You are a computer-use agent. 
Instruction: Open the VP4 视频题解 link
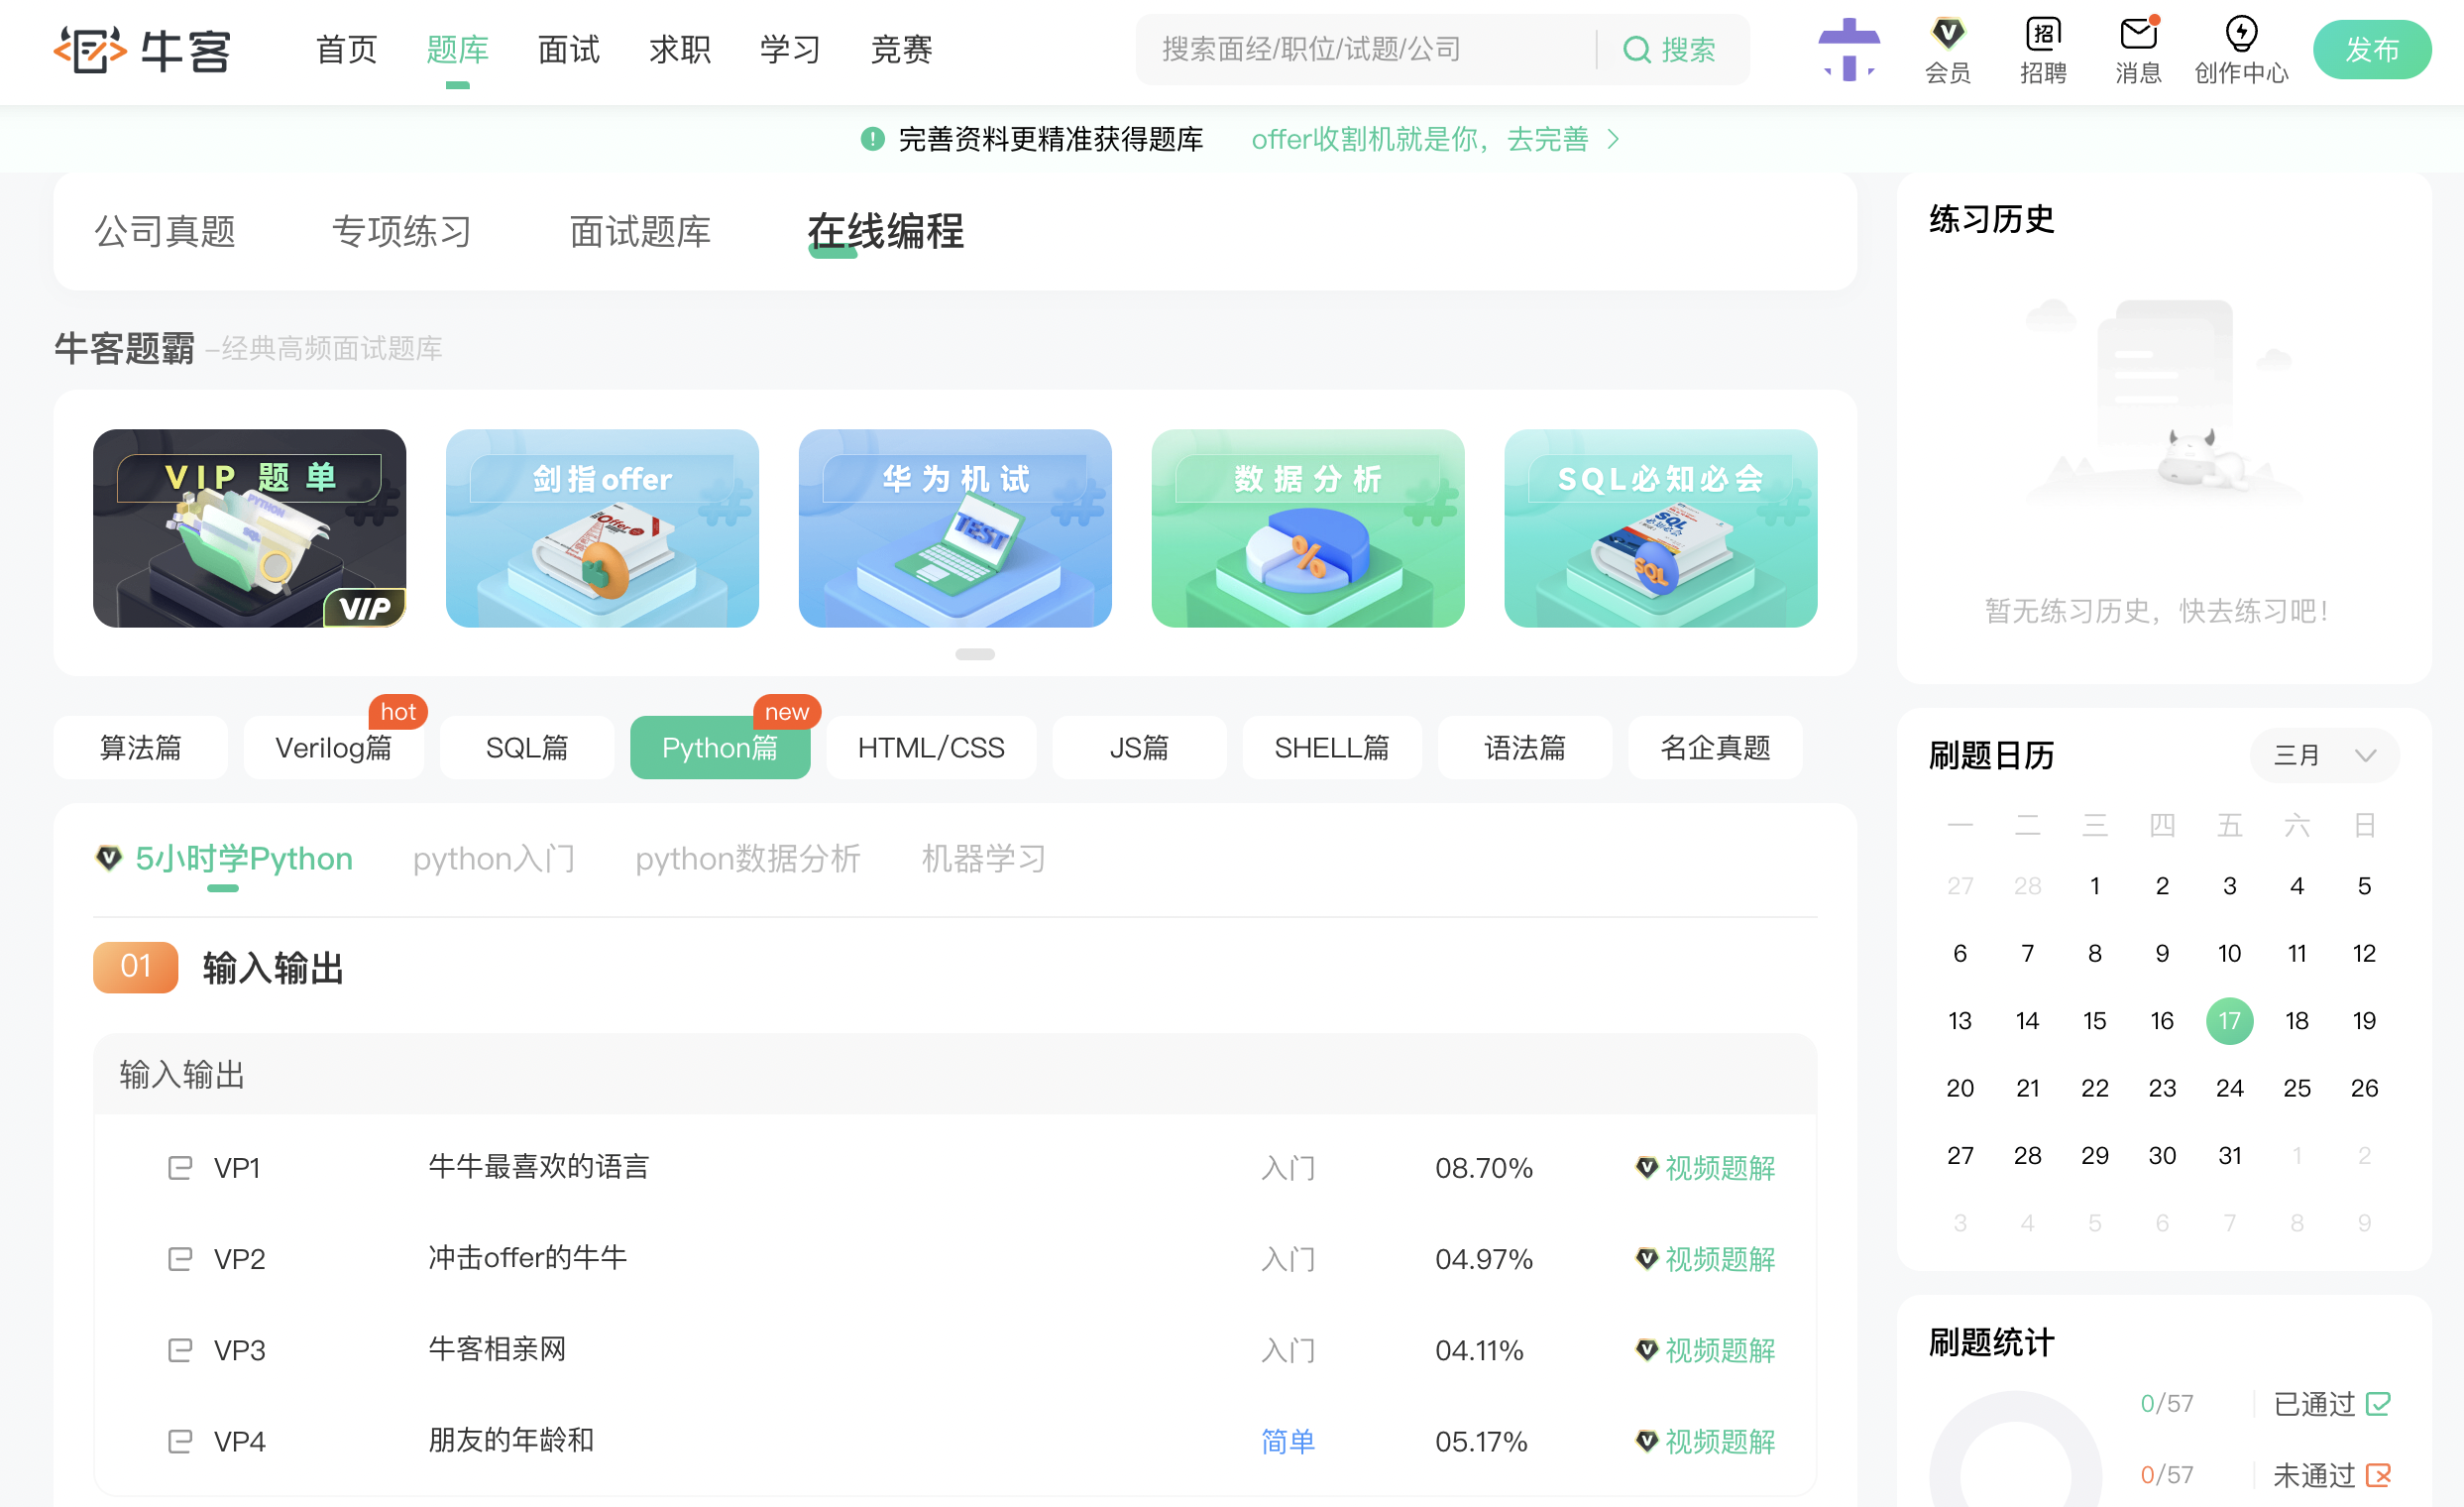[1718, 1441]
